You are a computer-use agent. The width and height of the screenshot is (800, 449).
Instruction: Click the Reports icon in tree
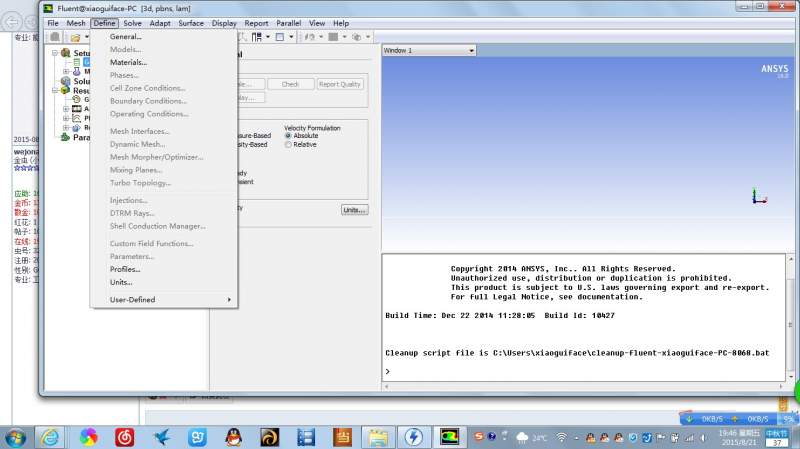pyautogui.click(x=77, y=128)
